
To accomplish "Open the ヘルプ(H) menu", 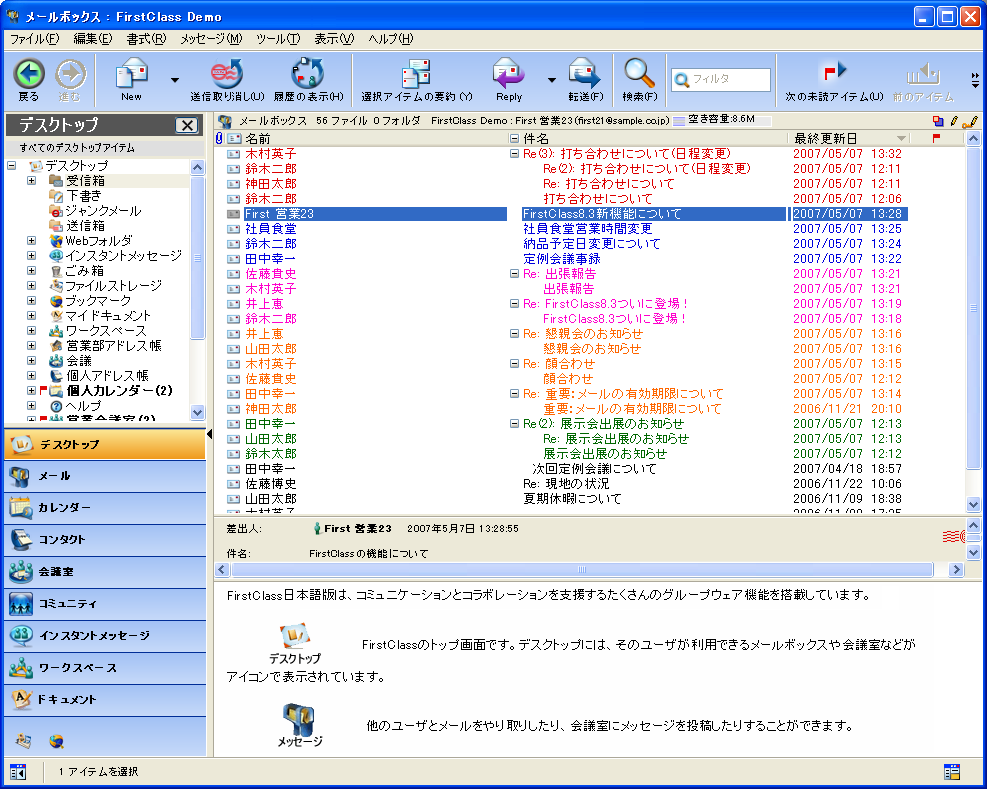I will coord(391,39).
